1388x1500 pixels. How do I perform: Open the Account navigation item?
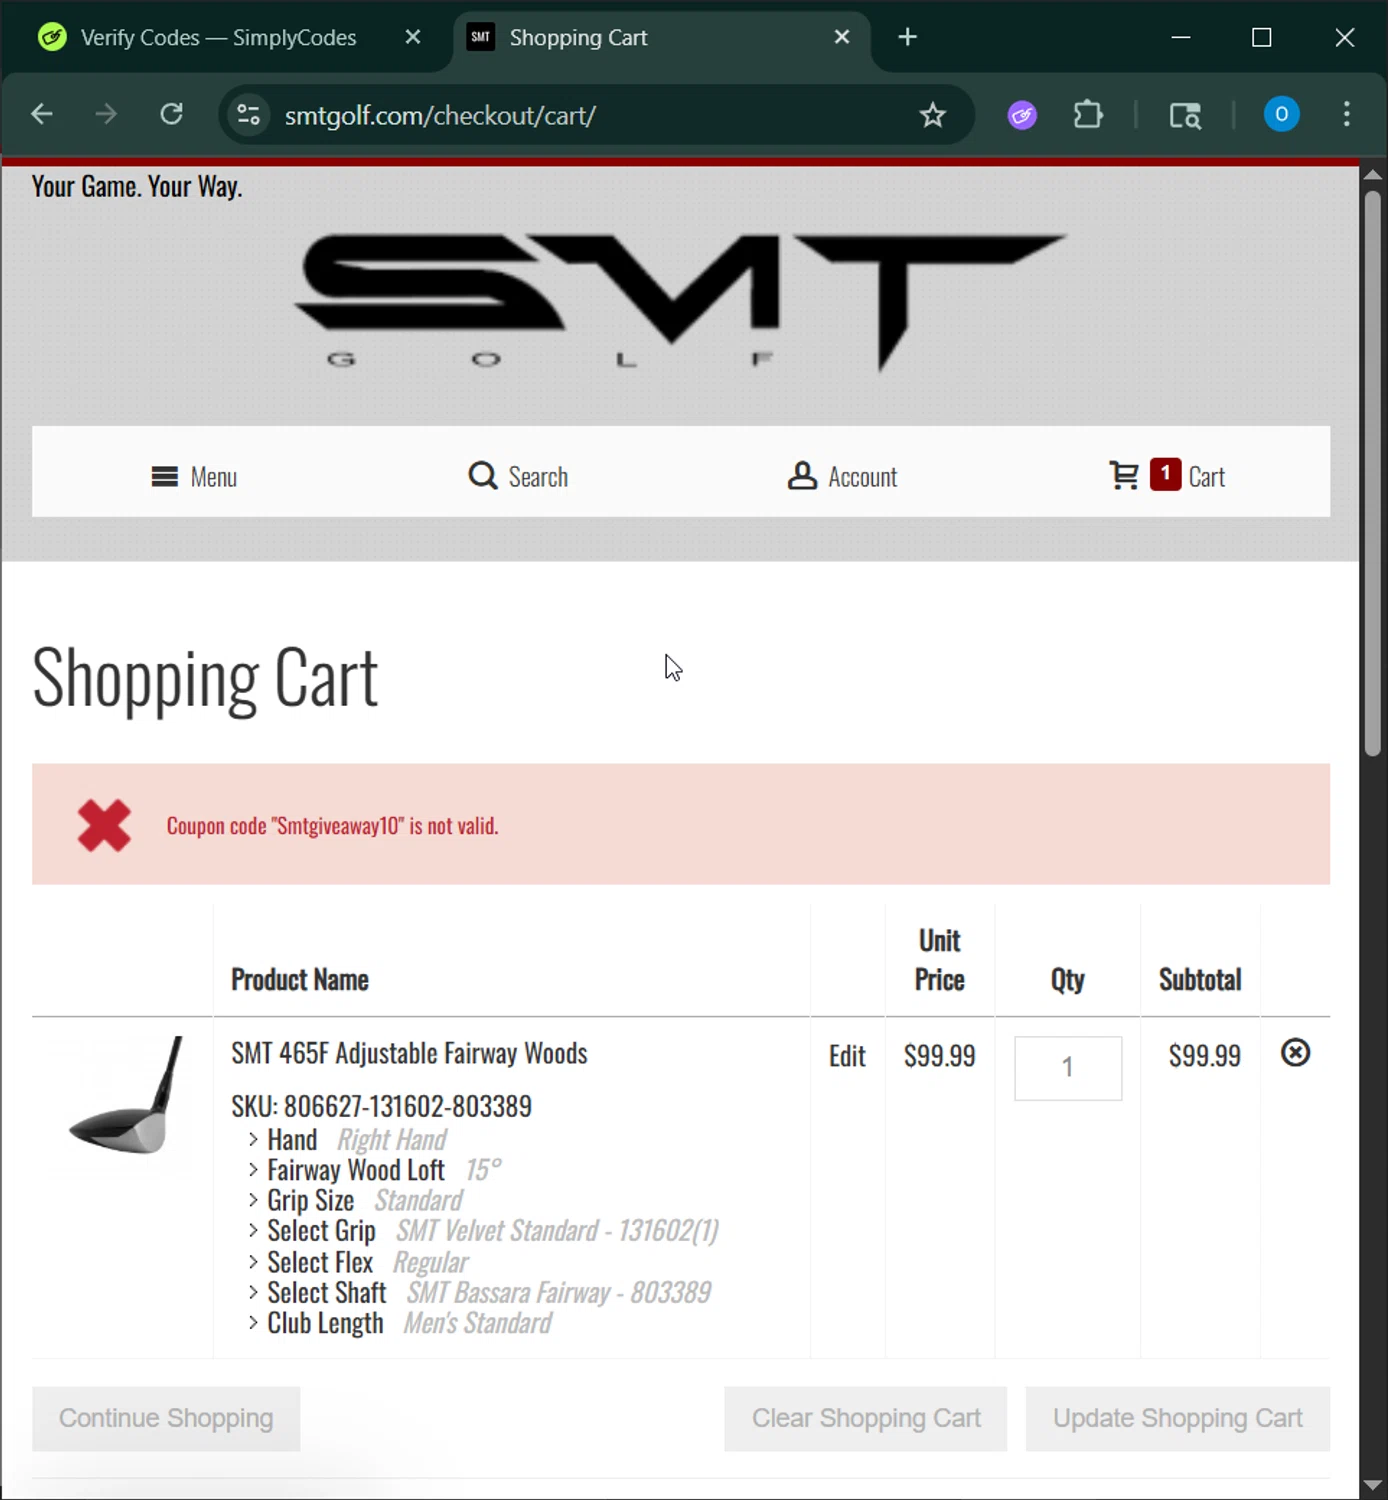pos(842,477)
